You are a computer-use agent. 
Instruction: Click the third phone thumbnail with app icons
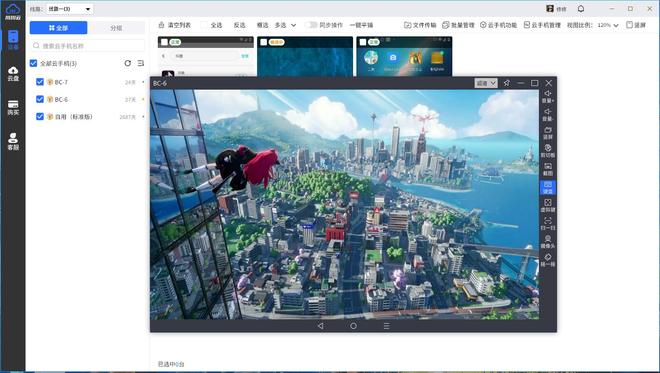[404, 56]
